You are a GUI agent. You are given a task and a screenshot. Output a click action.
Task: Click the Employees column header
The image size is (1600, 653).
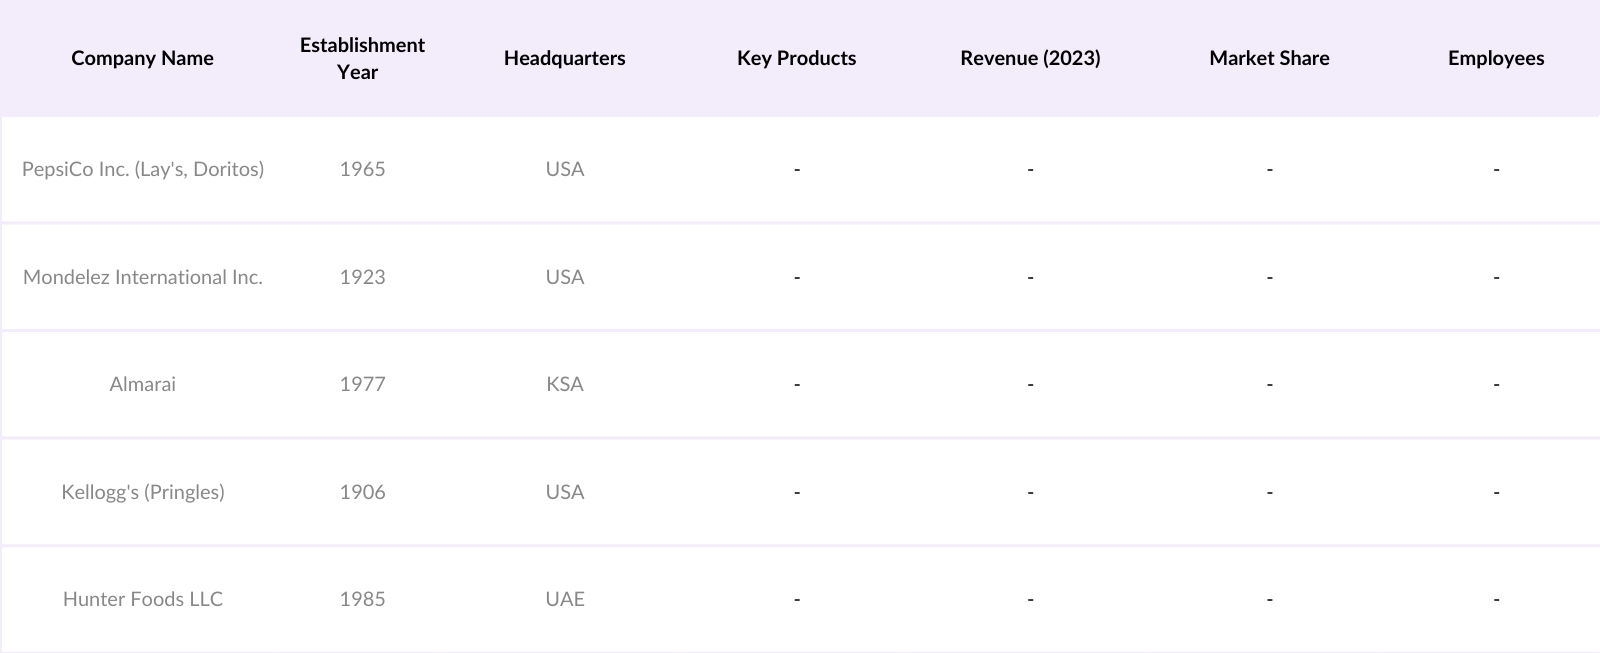[1496, 58]
